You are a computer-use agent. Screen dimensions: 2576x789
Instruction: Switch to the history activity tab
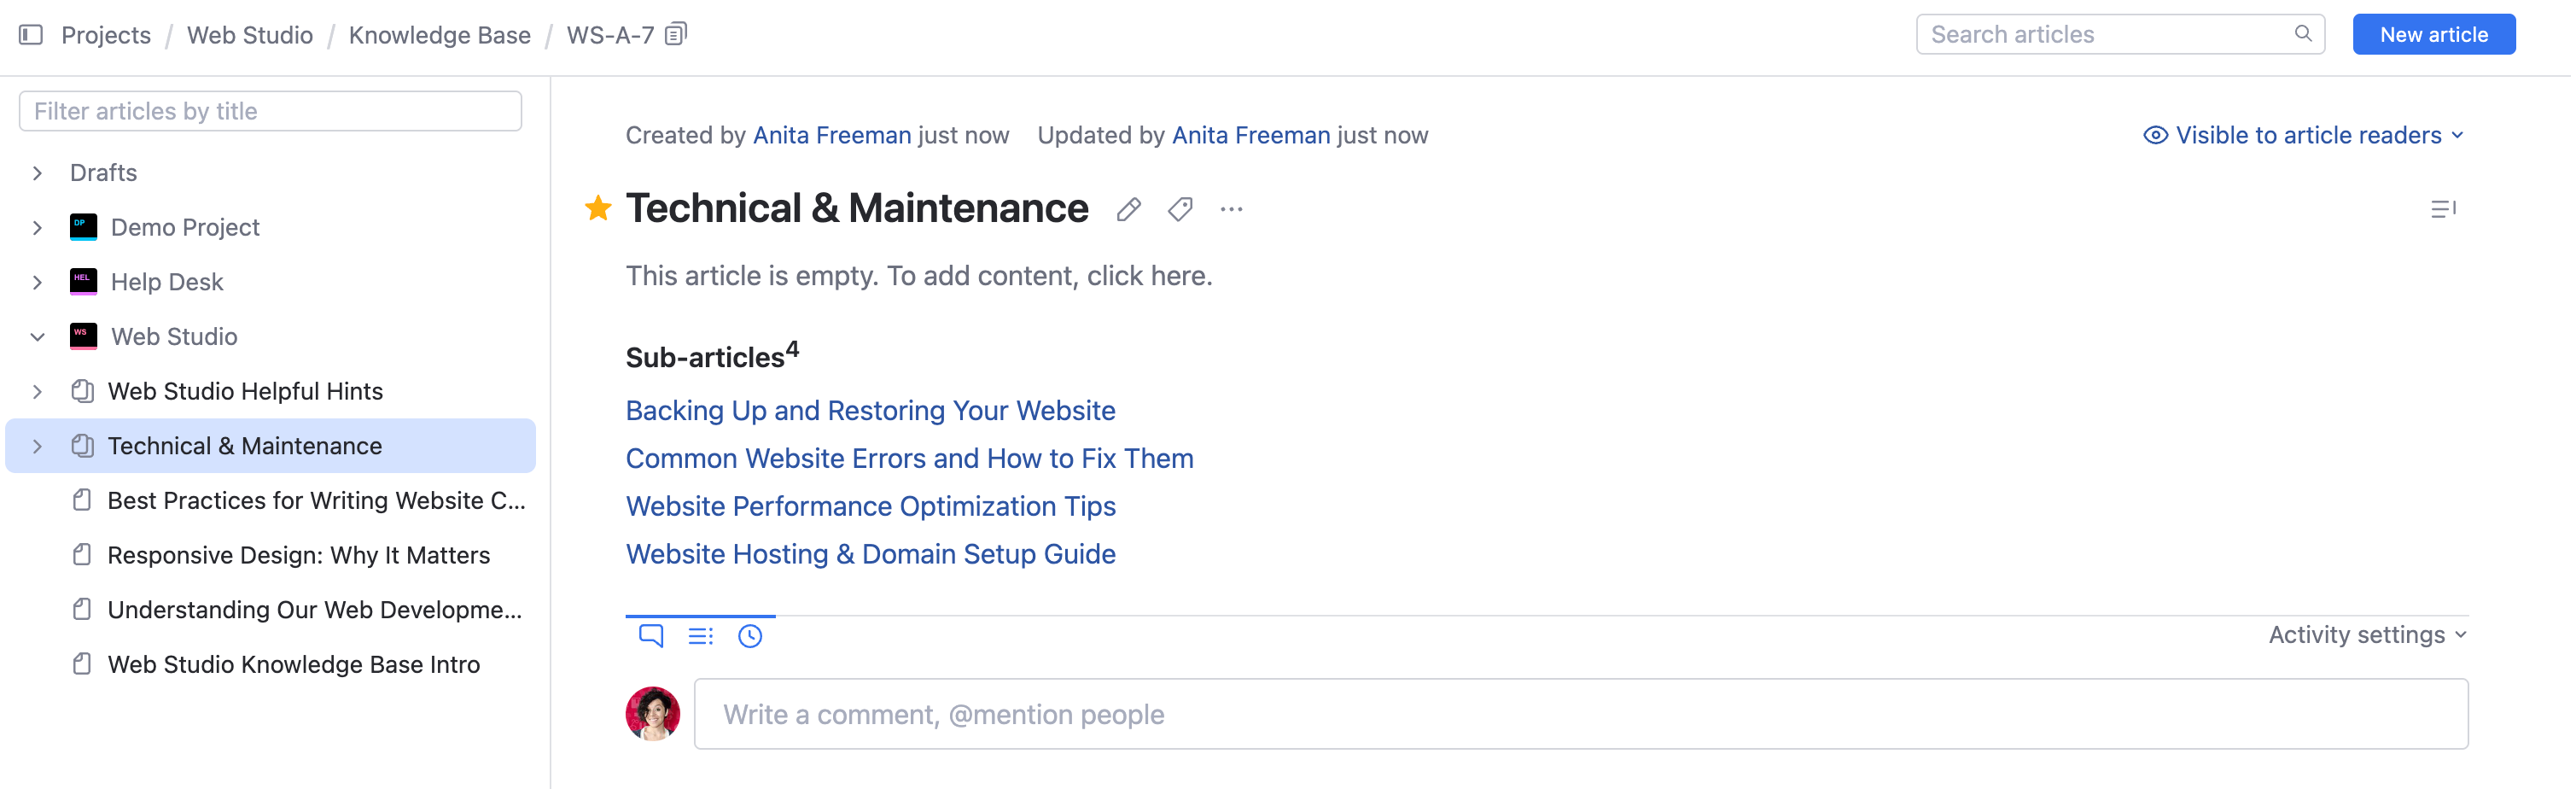(750, 636)
